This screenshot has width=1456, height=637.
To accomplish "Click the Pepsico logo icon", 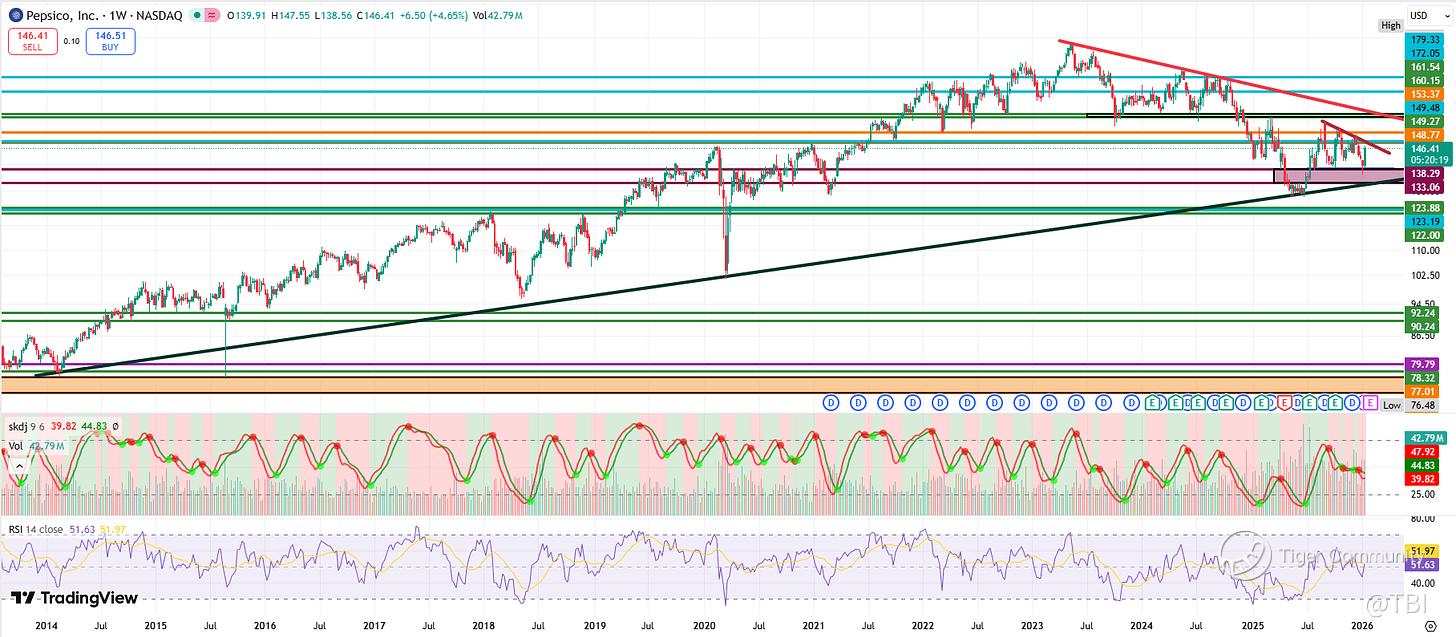I will point(14,15).
